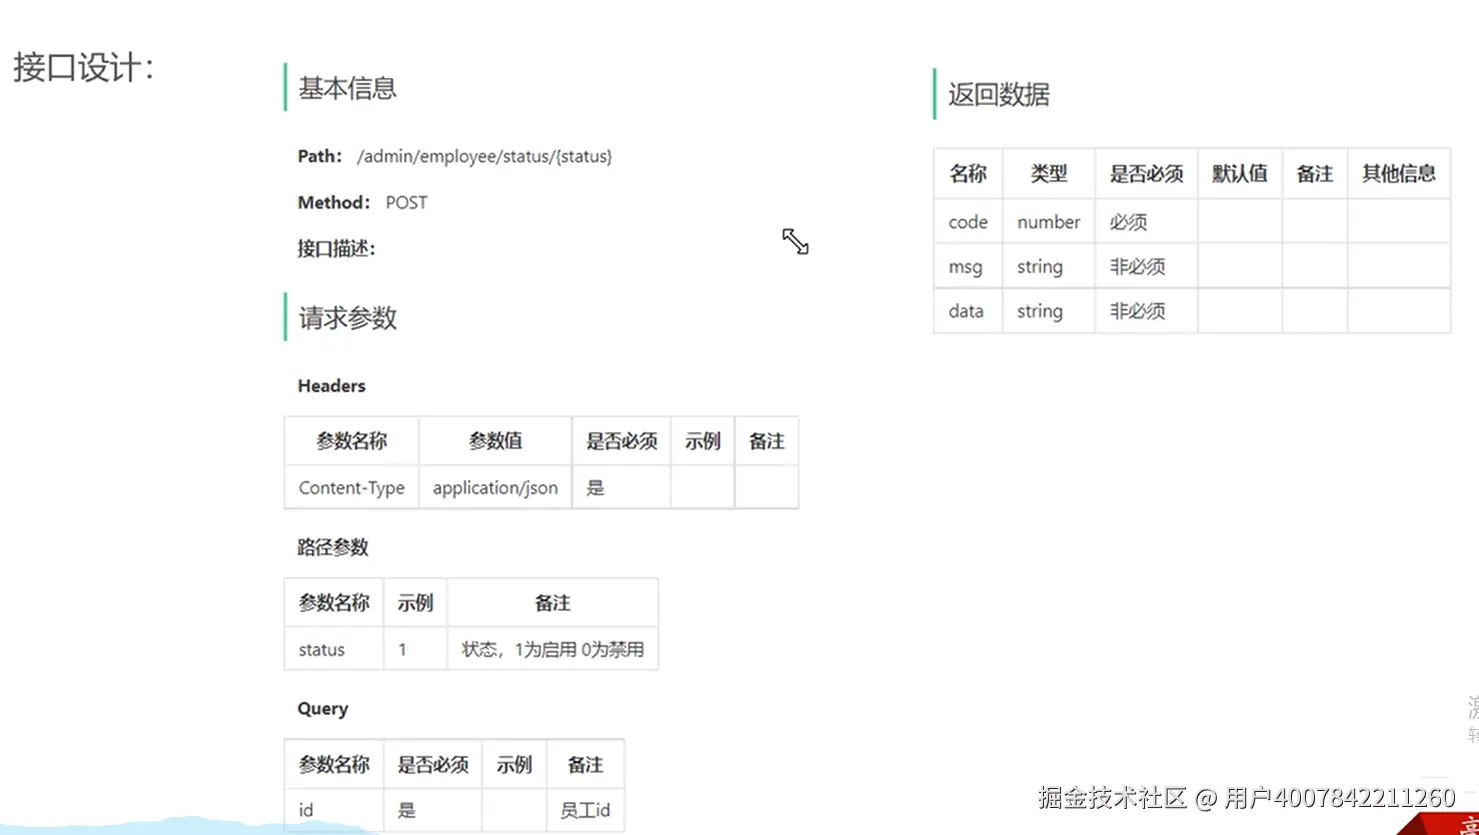The image size is (1479, 835).
Task: Click the id parameter cell in Query table
Action: click(333, 810)
